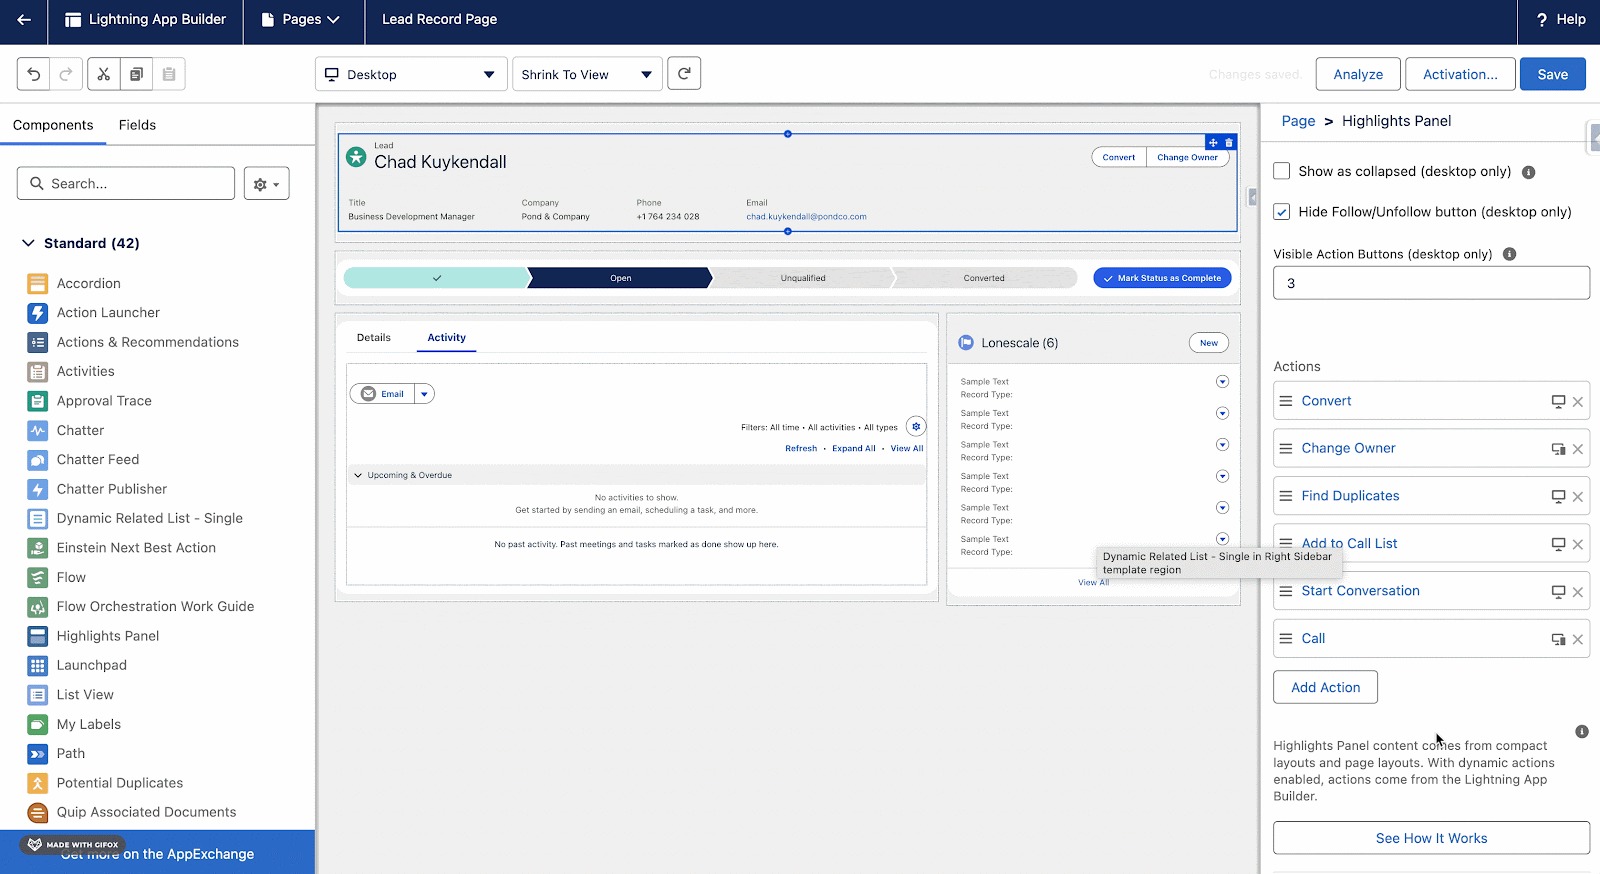Copy the selected component

point(136,74)
